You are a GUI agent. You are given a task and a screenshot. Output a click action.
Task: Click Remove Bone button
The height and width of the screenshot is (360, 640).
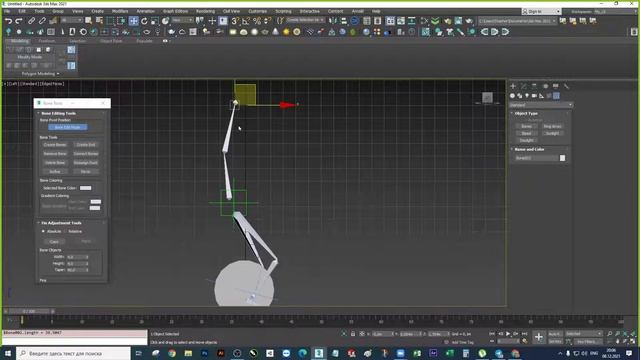click(x=55, y=154)
